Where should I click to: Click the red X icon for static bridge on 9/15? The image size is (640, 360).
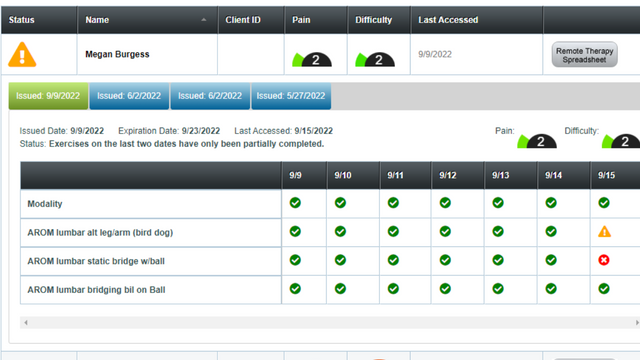pyautogui.click(x=604, y=260)
